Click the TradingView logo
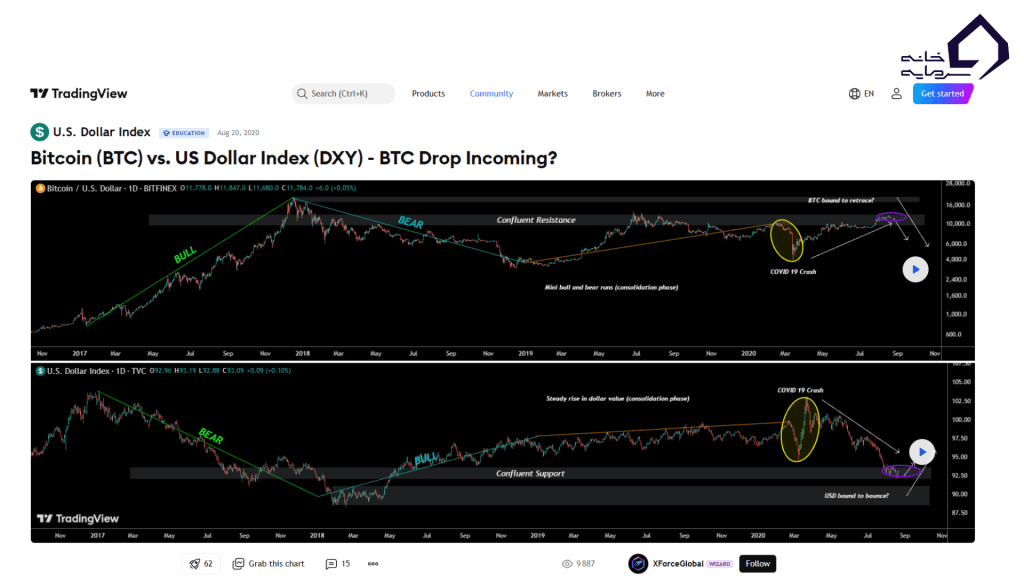Viewport: 1024px width, 576px height. pos(78,93)
